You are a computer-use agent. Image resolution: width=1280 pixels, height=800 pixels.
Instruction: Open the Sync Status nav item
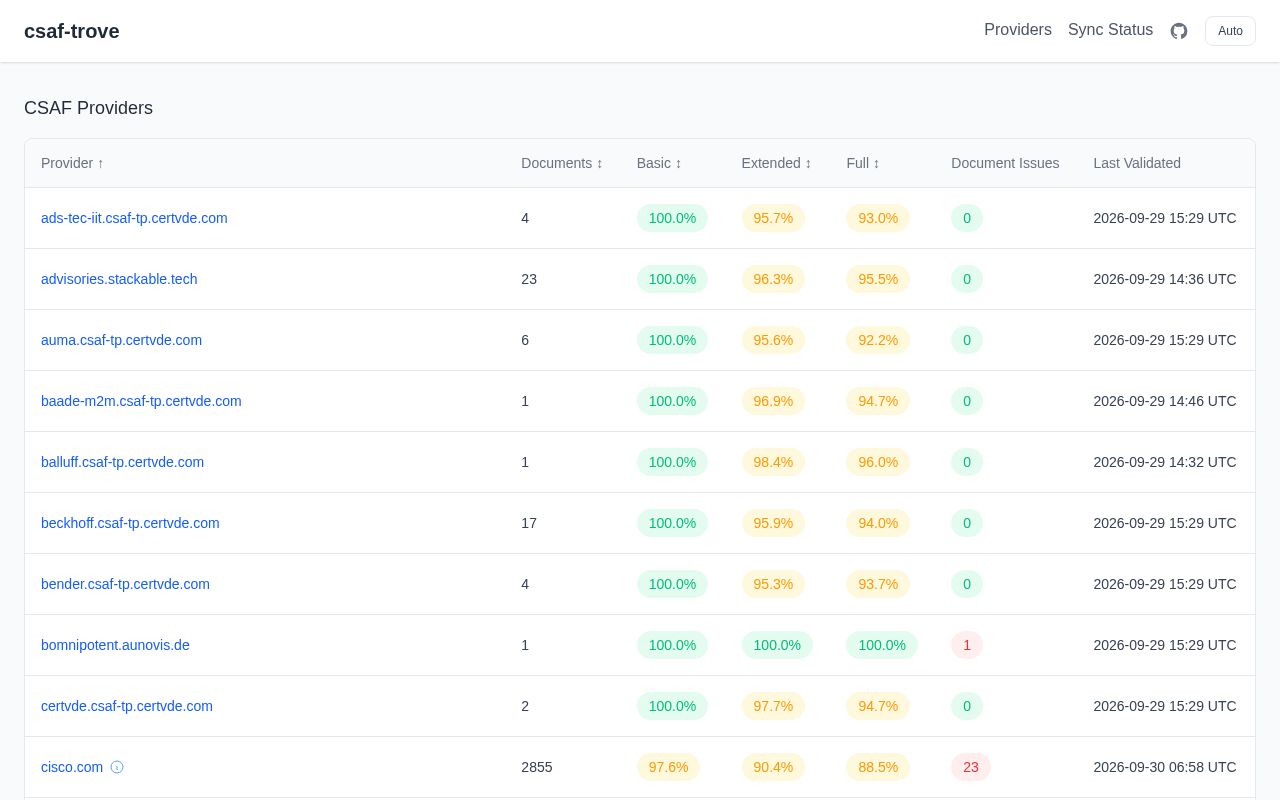[1110, 30]
